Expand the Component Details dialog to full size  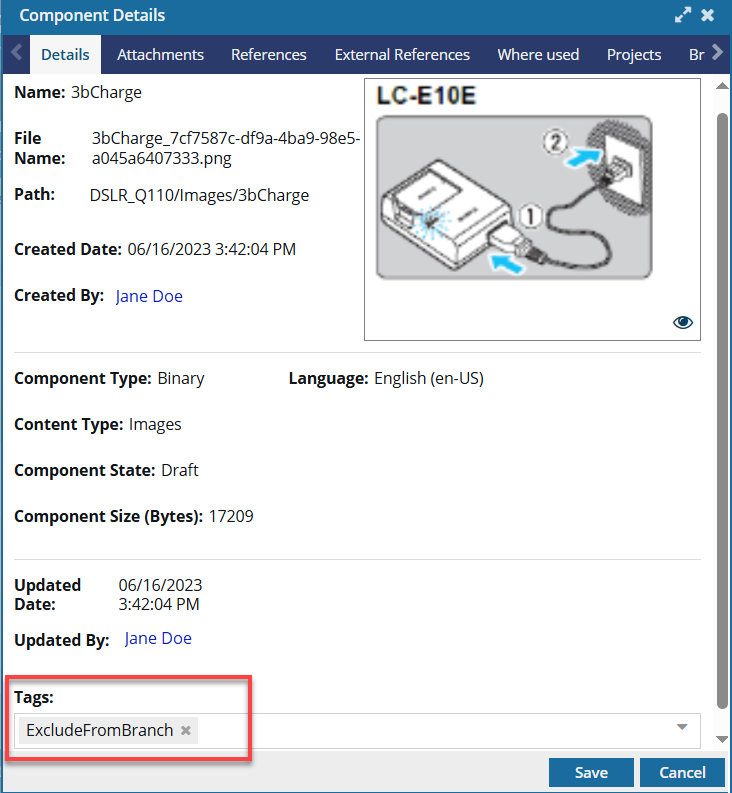point(683,15)
